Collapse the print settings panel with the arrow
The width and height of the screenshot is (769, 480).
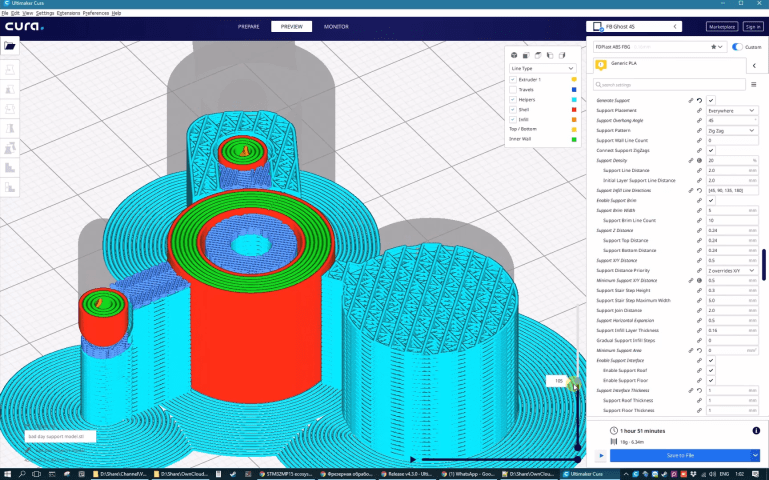(752, 65)
